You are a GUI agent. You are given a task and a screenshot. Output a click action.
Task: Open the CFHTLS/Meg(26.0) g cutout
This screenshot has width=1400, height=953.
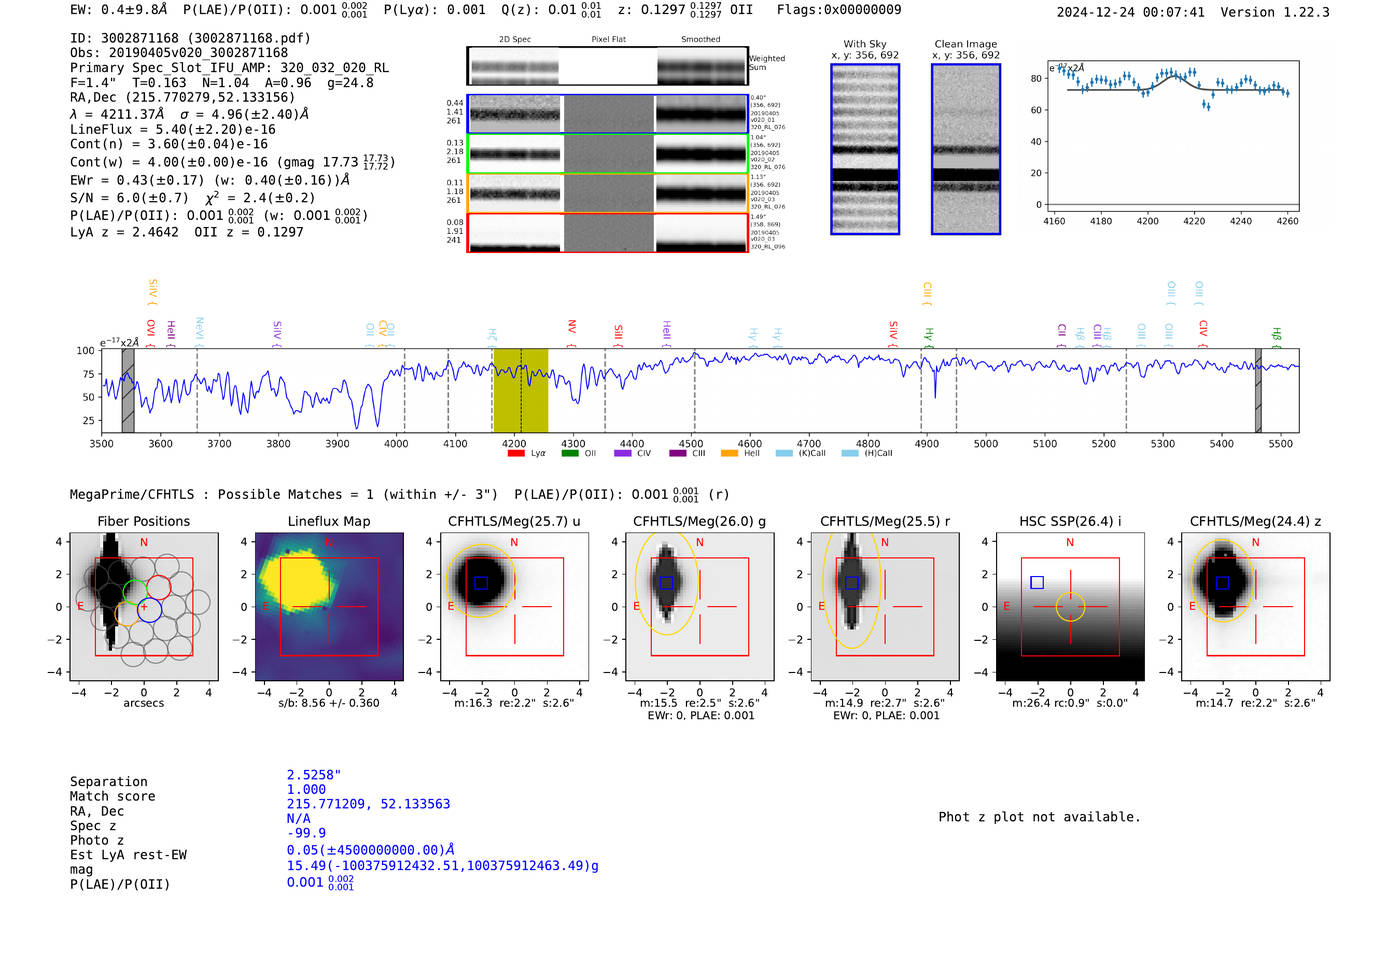(x=700, y=606)
